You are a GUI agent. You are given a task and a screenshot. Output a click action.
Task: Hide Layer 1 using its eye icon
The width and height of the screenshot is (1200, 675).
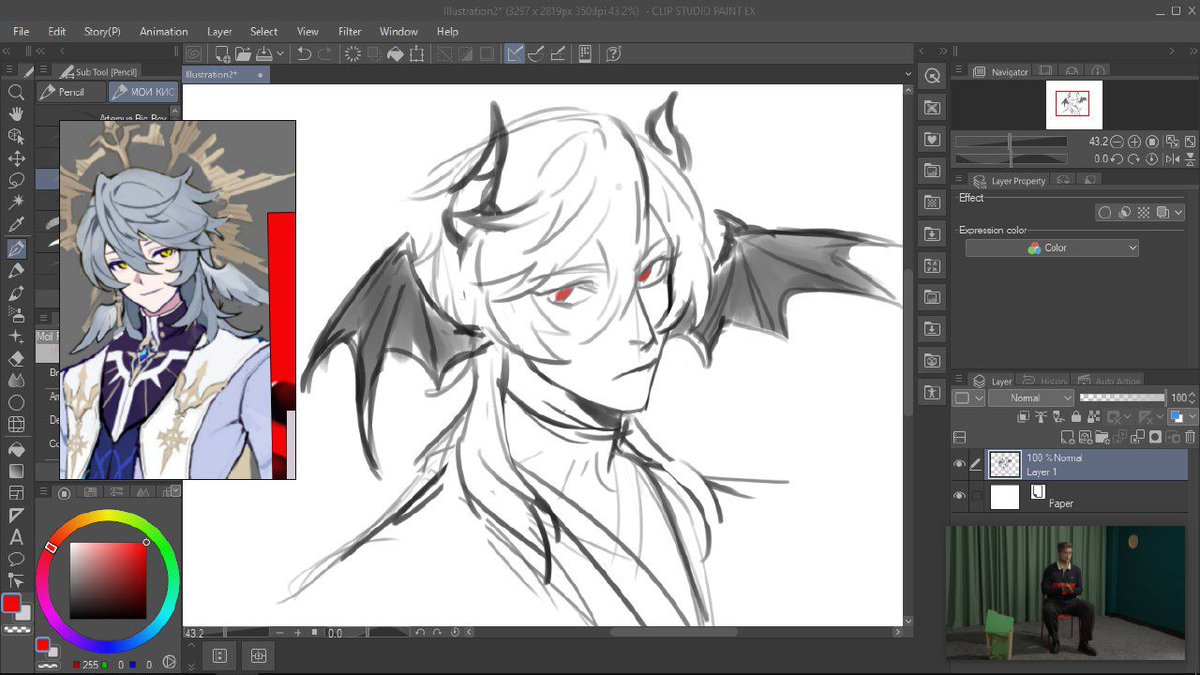point(959,464)
